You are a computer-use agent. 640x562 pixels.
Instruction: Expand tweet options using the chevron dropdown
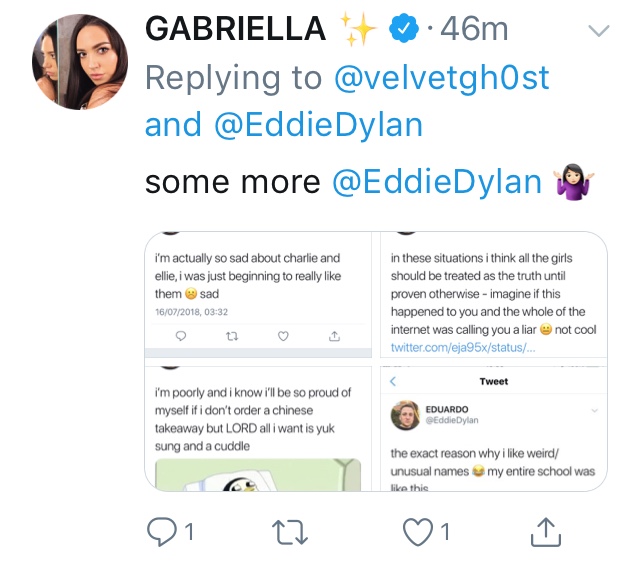click(x=598, y=31)
